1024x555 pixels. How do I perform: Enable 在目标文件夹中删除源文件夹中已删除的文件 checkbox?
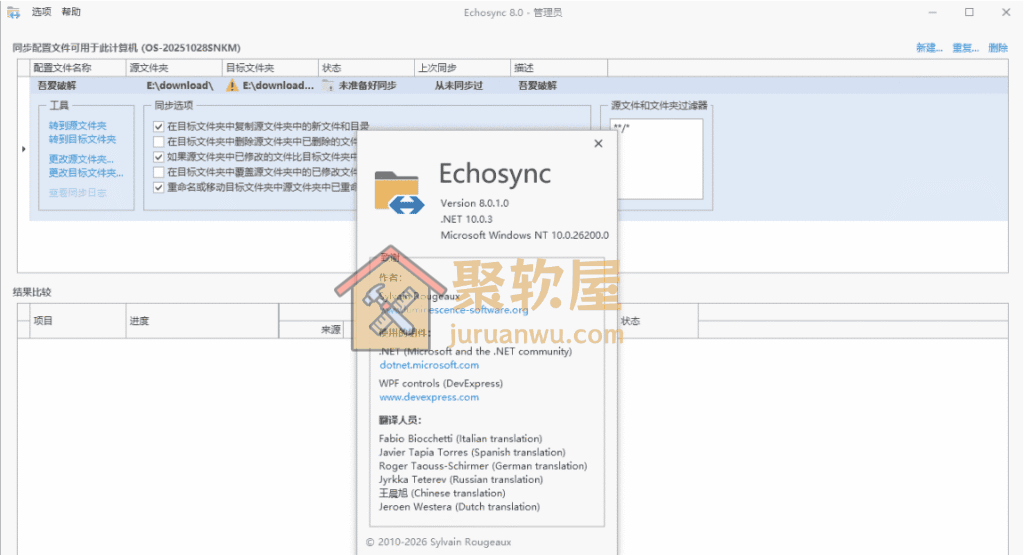click(158, 142)
